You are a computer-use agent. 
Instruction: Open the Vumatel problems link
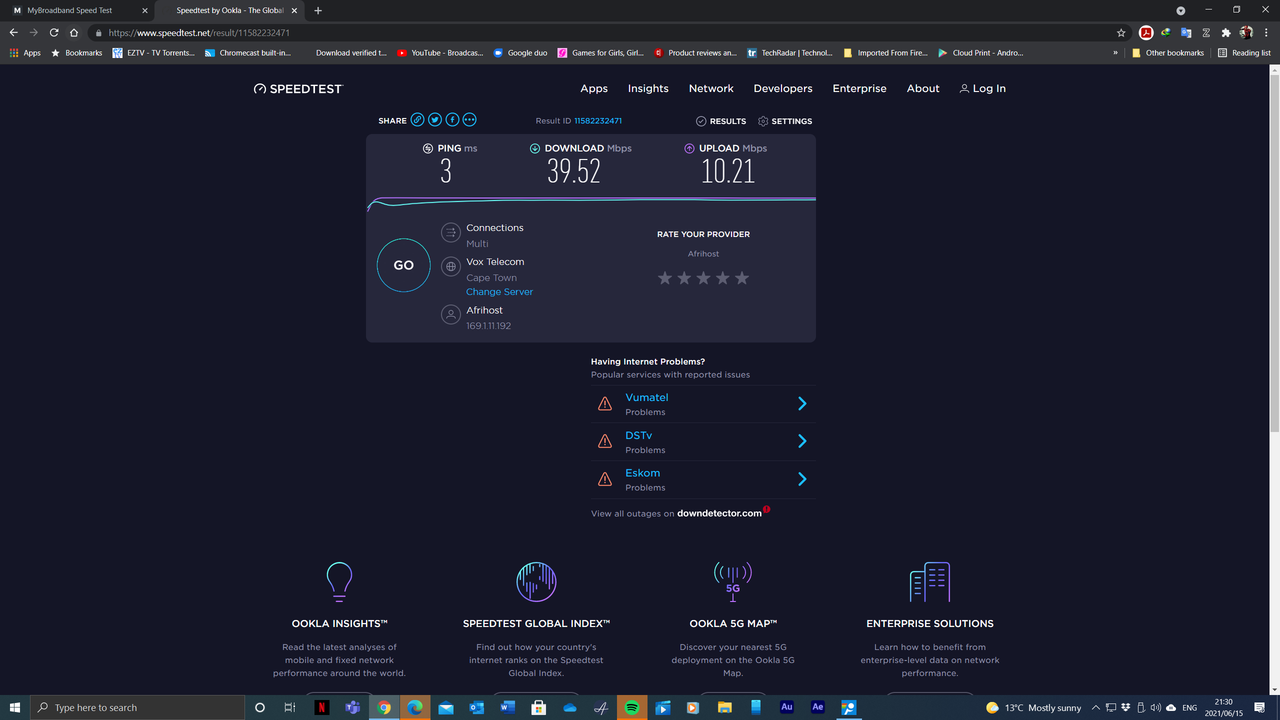click(646, 397)
